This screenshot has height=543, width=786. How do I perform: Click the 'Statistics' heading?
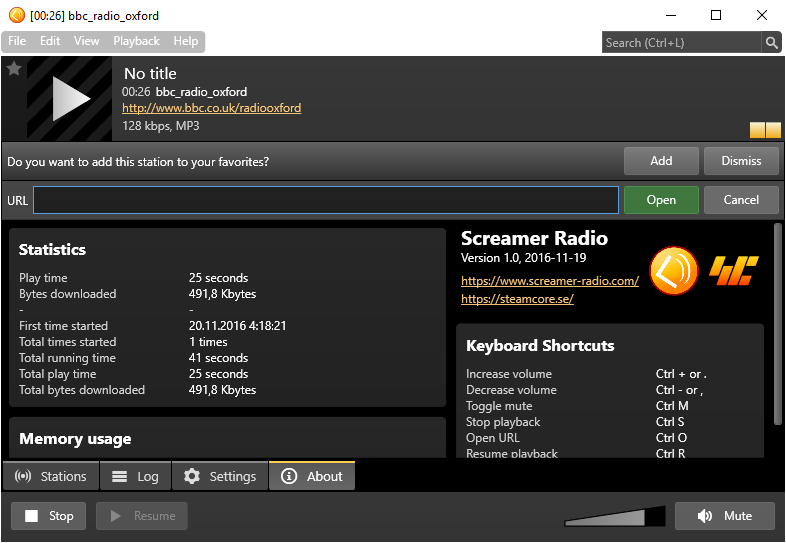(x=52, y=250)
